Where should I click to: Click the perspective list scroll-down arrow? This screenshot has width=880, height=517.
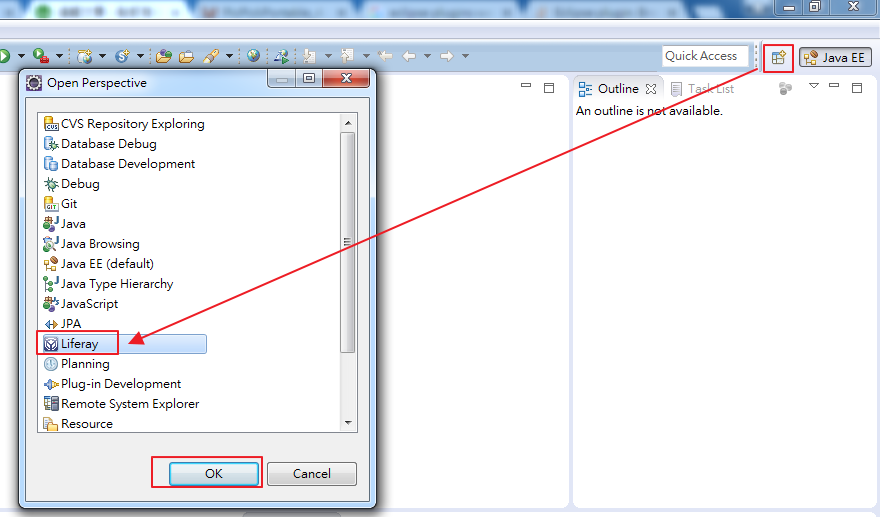[x=348, y=422]
